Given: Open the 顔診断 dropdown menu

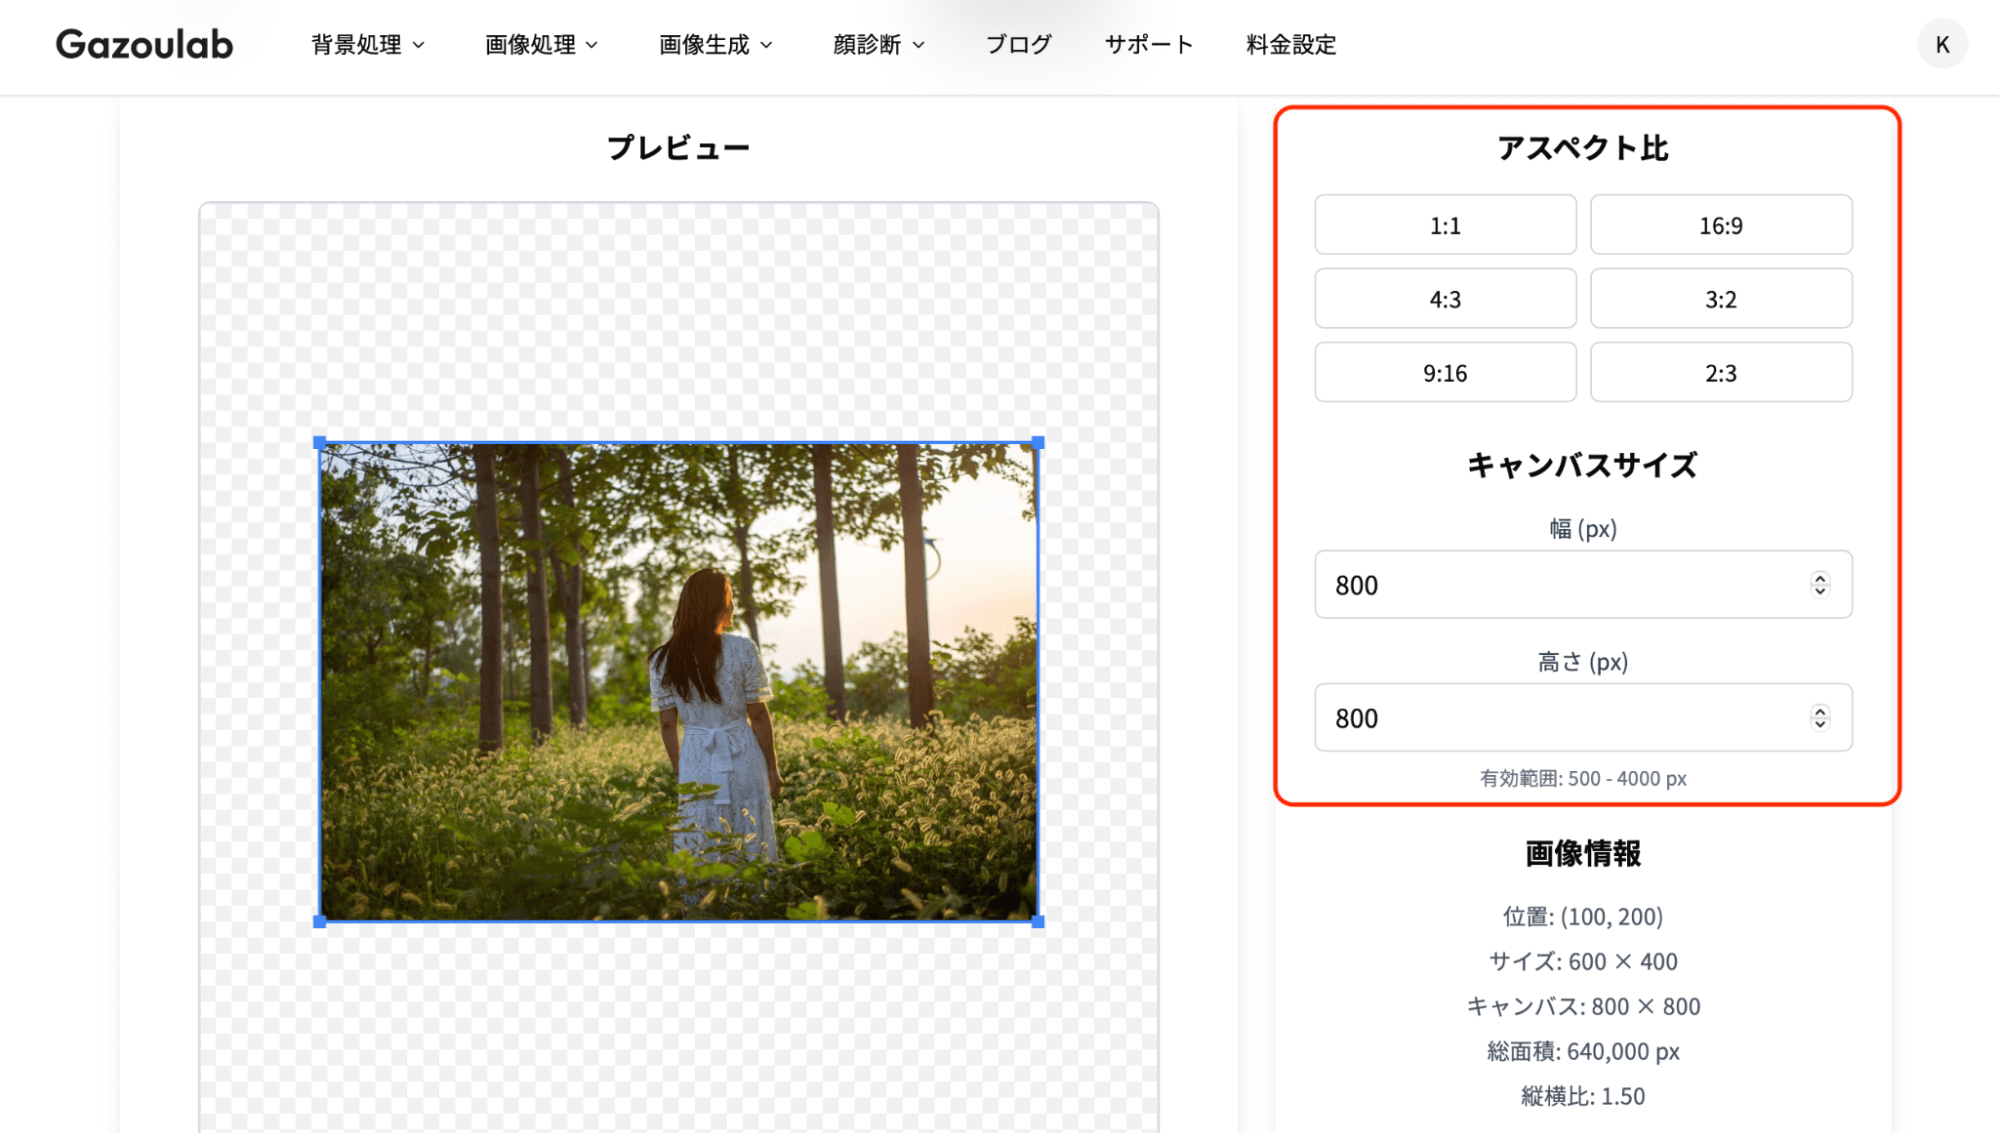Looking at the screenshot, I should (x=879, y=45).
